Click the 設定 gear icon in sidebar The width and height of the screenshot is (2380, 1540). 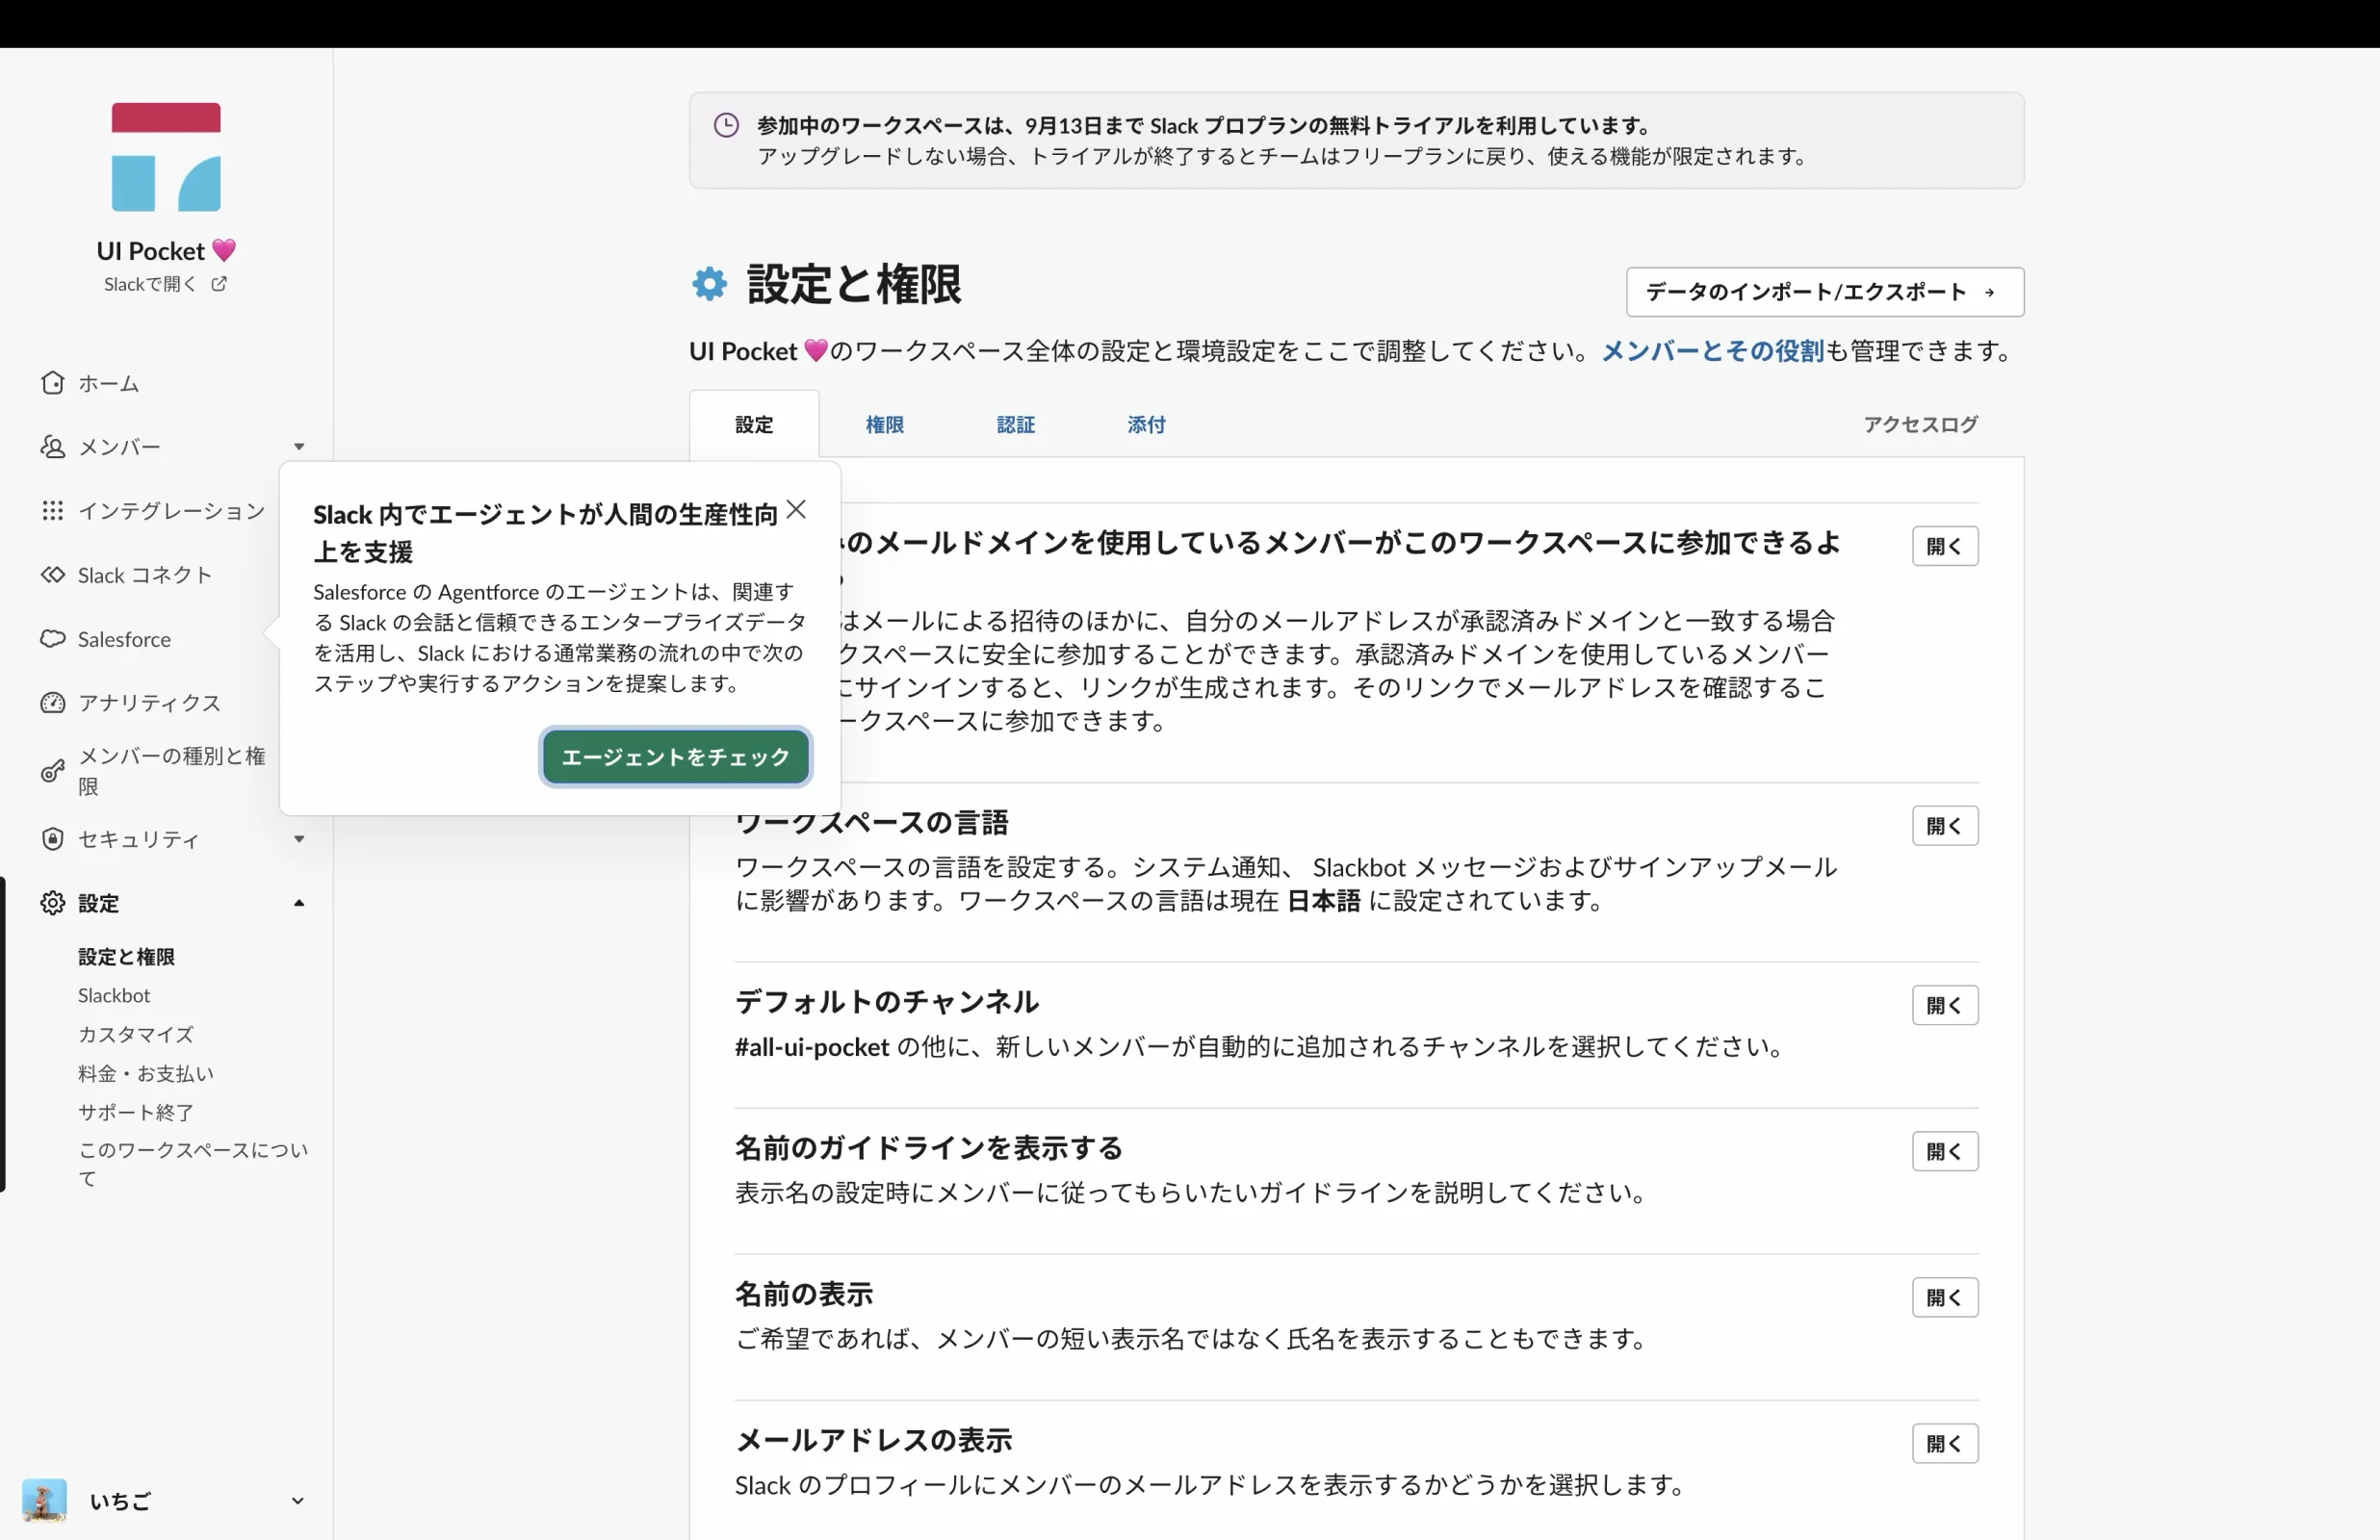(x=53, y=903)
